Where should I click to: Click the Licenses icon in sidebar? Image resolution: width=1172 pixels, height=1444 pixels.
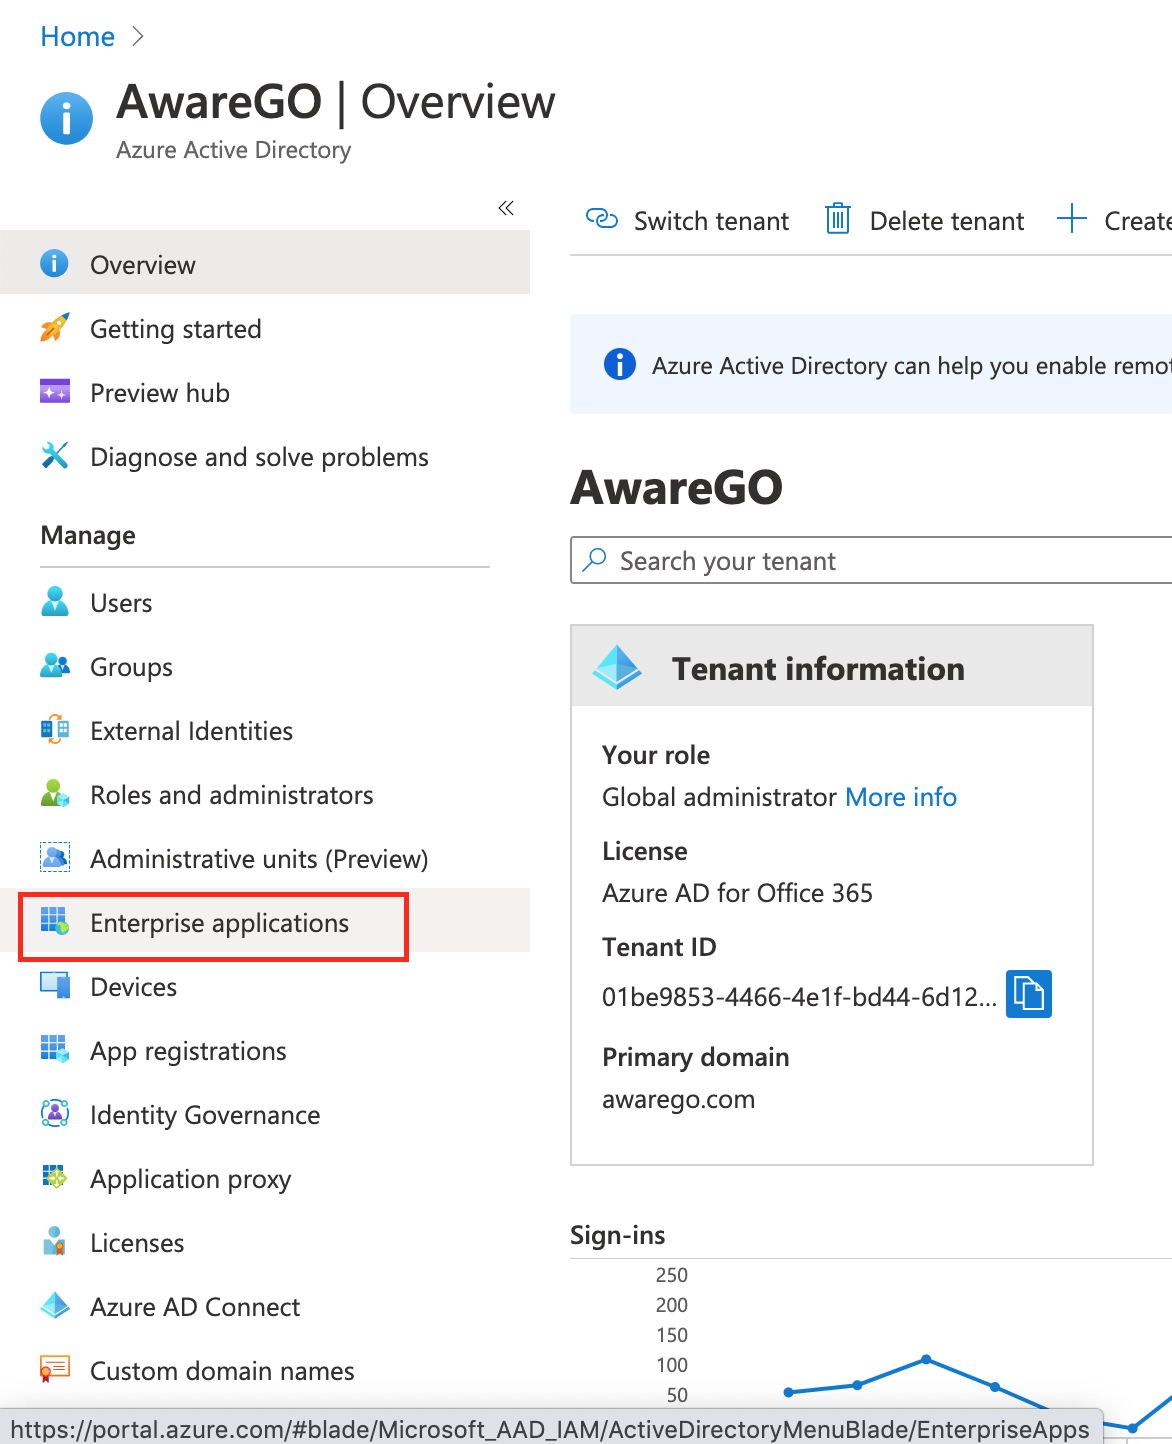(x=55, y=1242)
